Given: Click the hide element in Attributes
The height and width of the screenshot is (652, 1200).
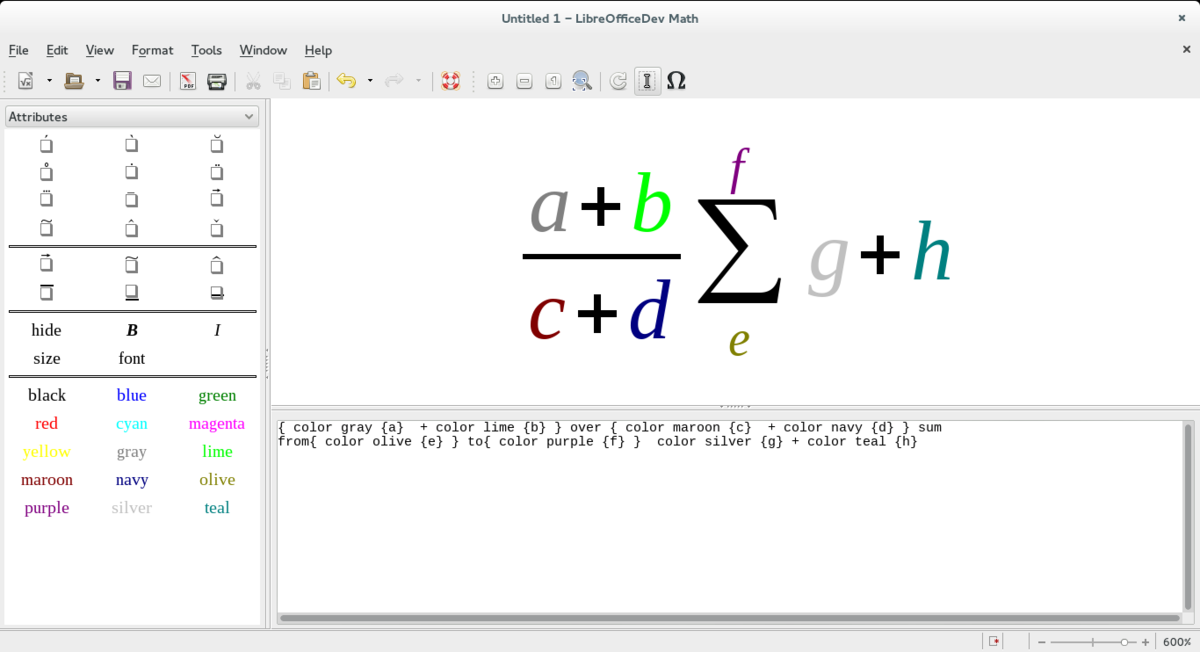Looking at the screenshot, I should (x=46, y=329).
